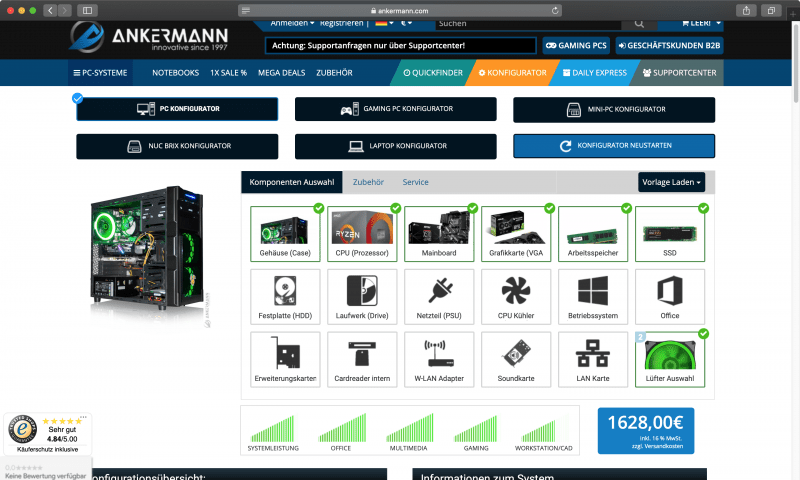Open the KONFIGURATOR navigation tab
This screenshot has width=800, height=480.
[x=512, y=73]
